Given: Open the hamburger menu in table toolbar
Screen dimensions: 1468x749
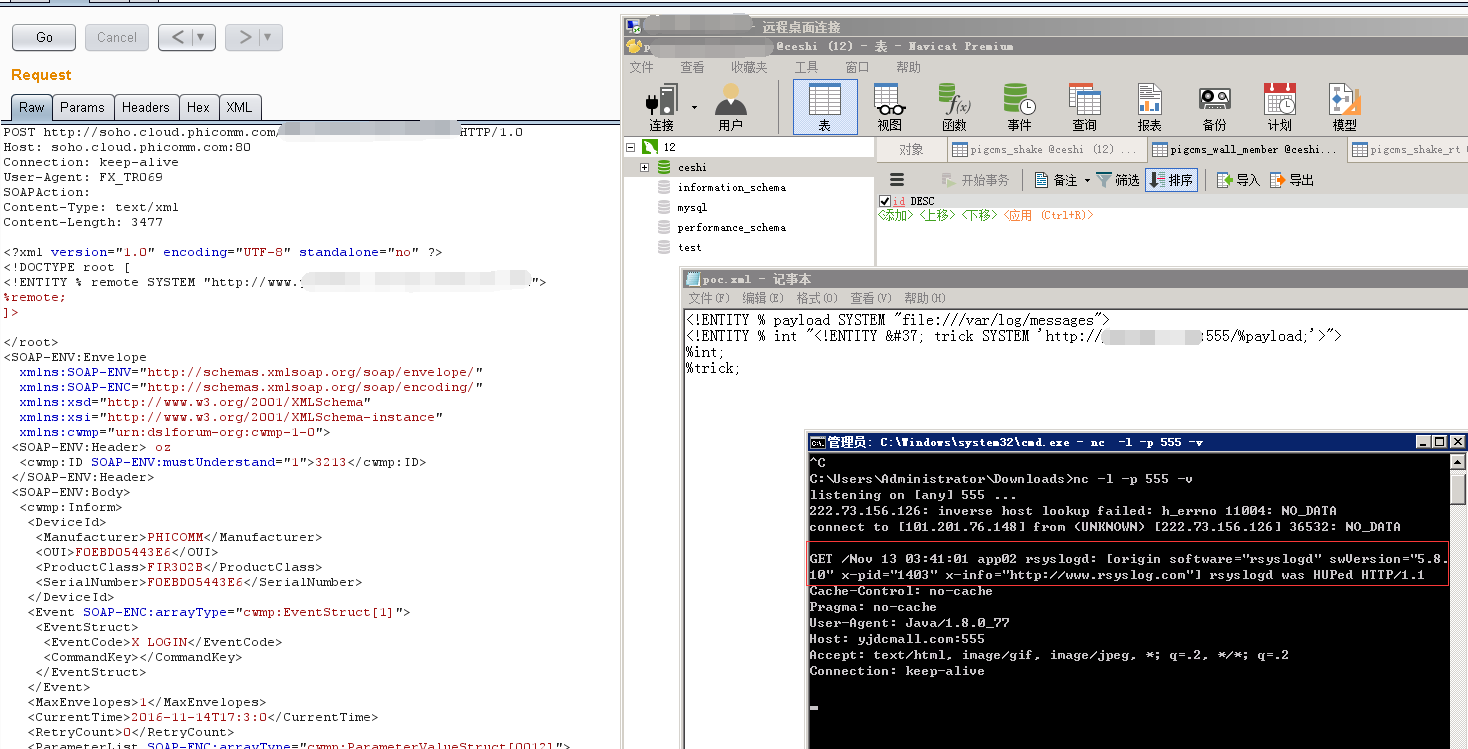Looking at the screenshot, I should pos(897,180).
